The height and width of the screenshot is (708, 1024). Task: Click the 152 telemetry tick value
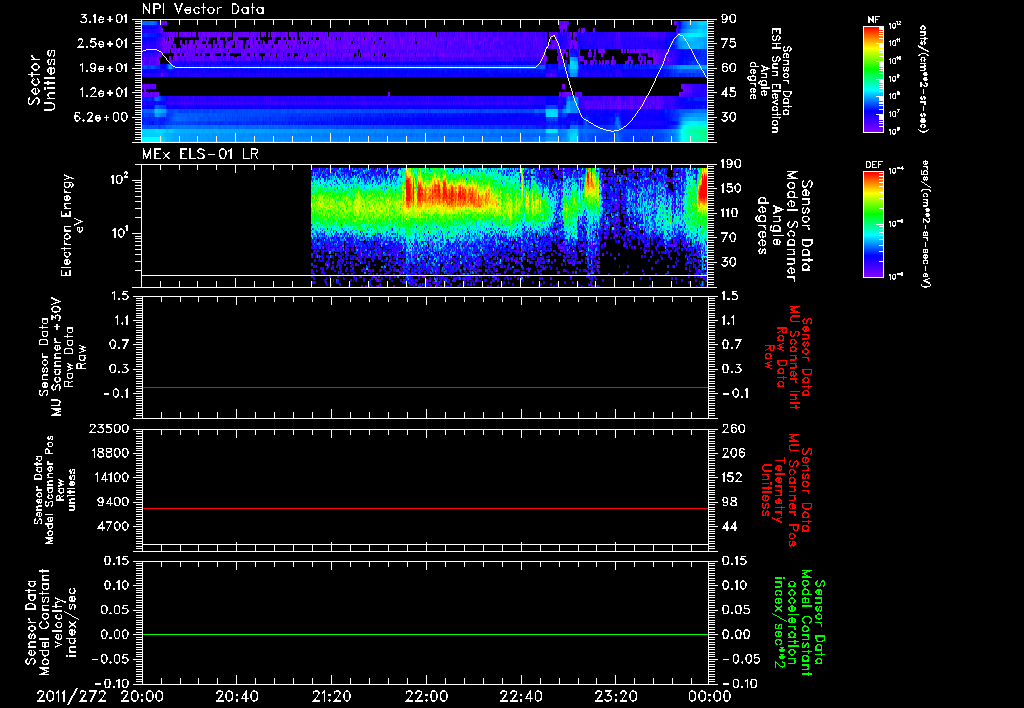[732, 477]
